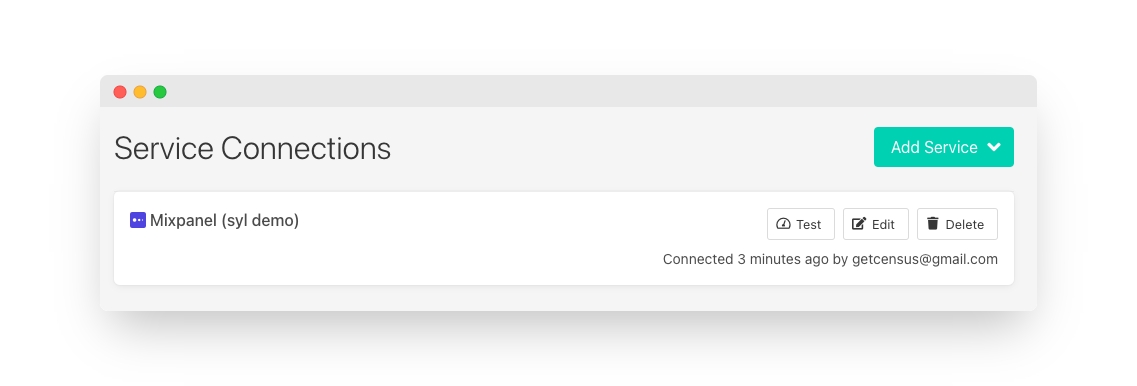Click the pencil icon in Edit button
The height and width of the screenshot is (386, 1137).
coord(859,223)
